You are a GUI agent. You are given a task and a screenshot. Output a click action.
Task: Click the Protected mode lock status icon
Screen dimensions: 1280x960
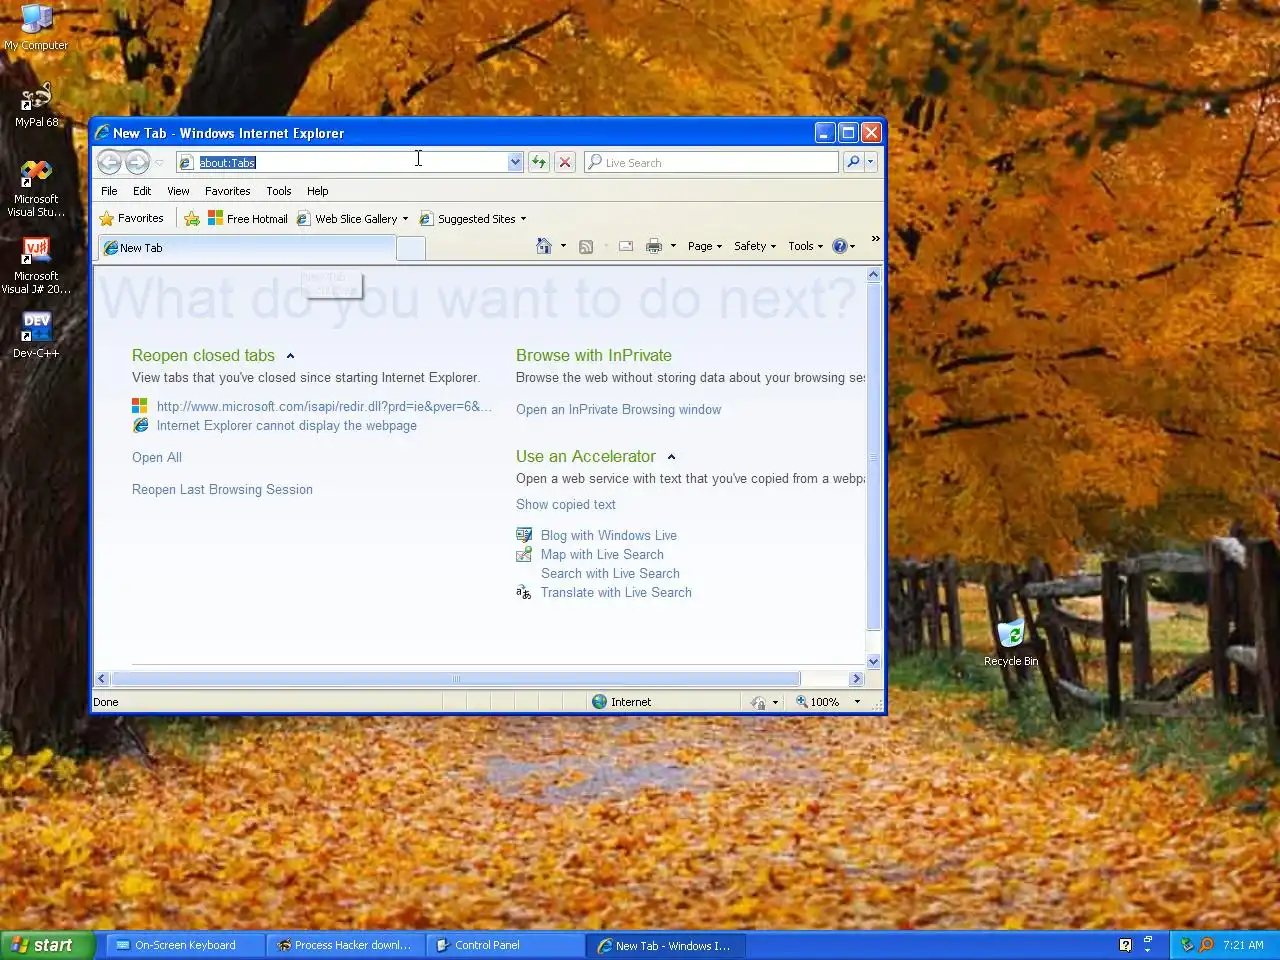[x=759, y=702]
